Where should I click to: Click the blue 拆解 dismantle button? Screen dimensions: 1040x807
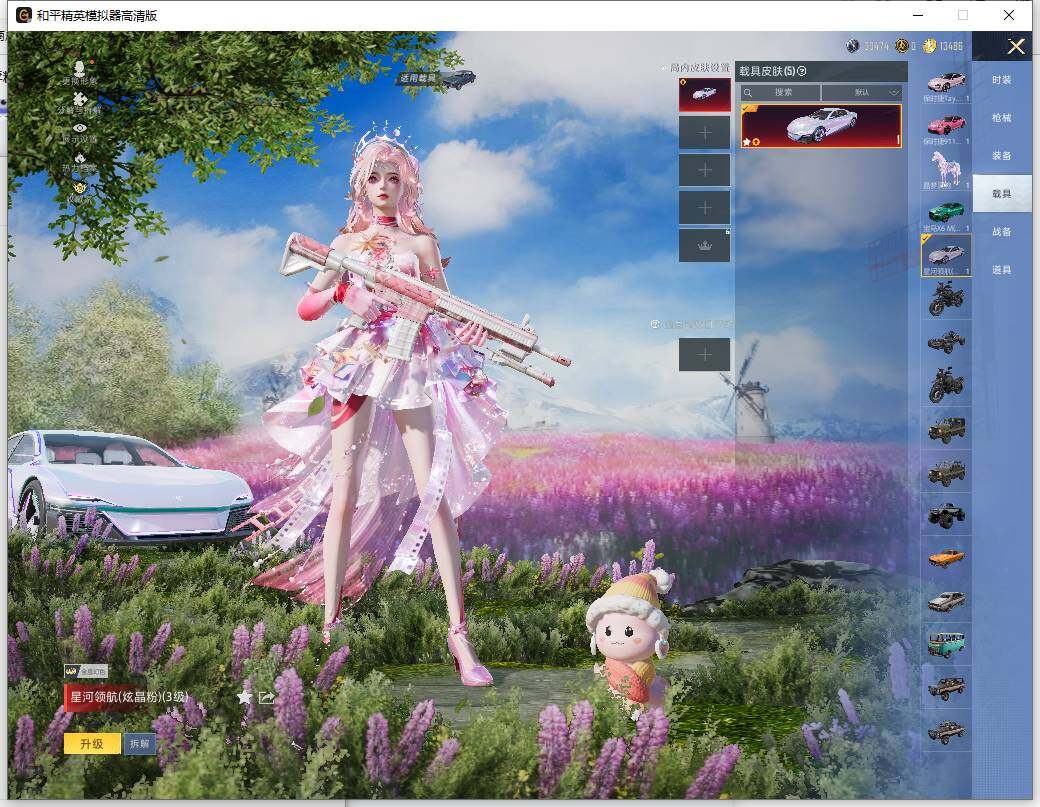coord(139,743)
